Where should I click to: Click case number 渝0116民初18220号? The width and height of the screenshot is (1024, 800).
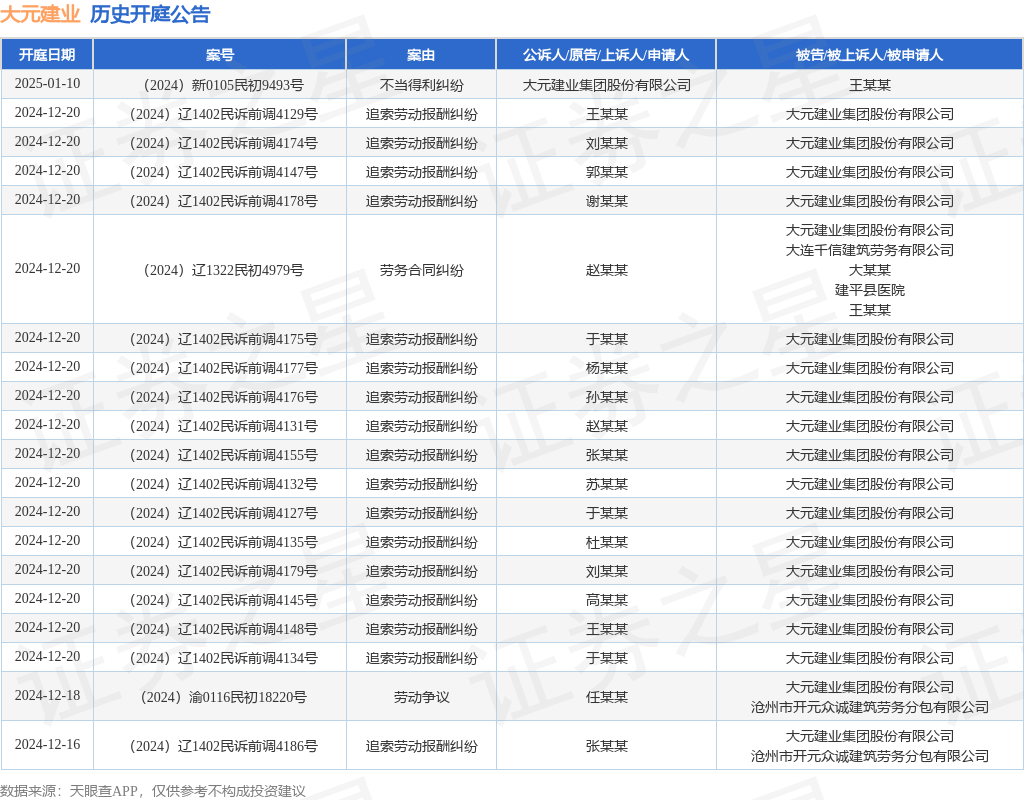pos(223,697)
